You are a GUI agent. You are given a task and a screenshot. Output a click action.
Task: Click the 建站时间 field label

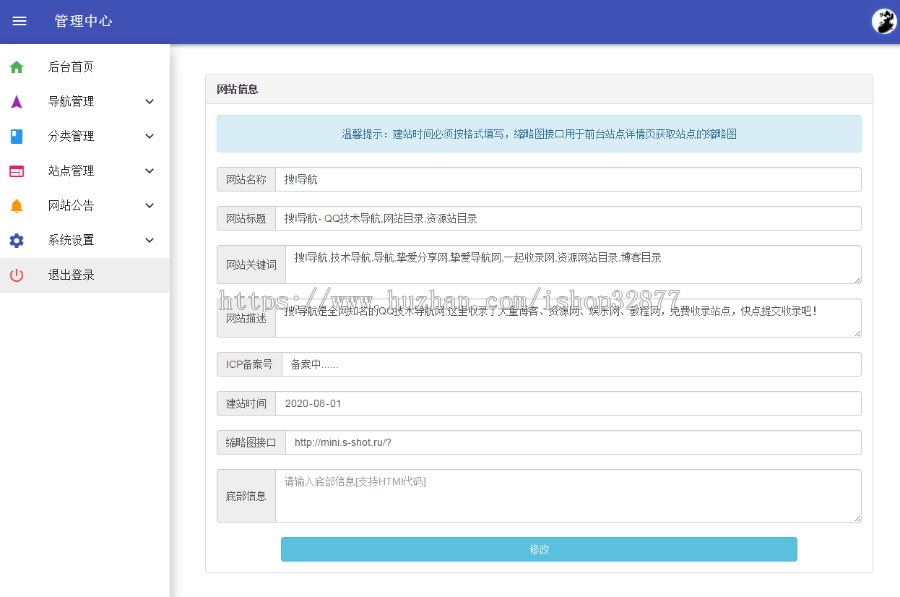246,404
